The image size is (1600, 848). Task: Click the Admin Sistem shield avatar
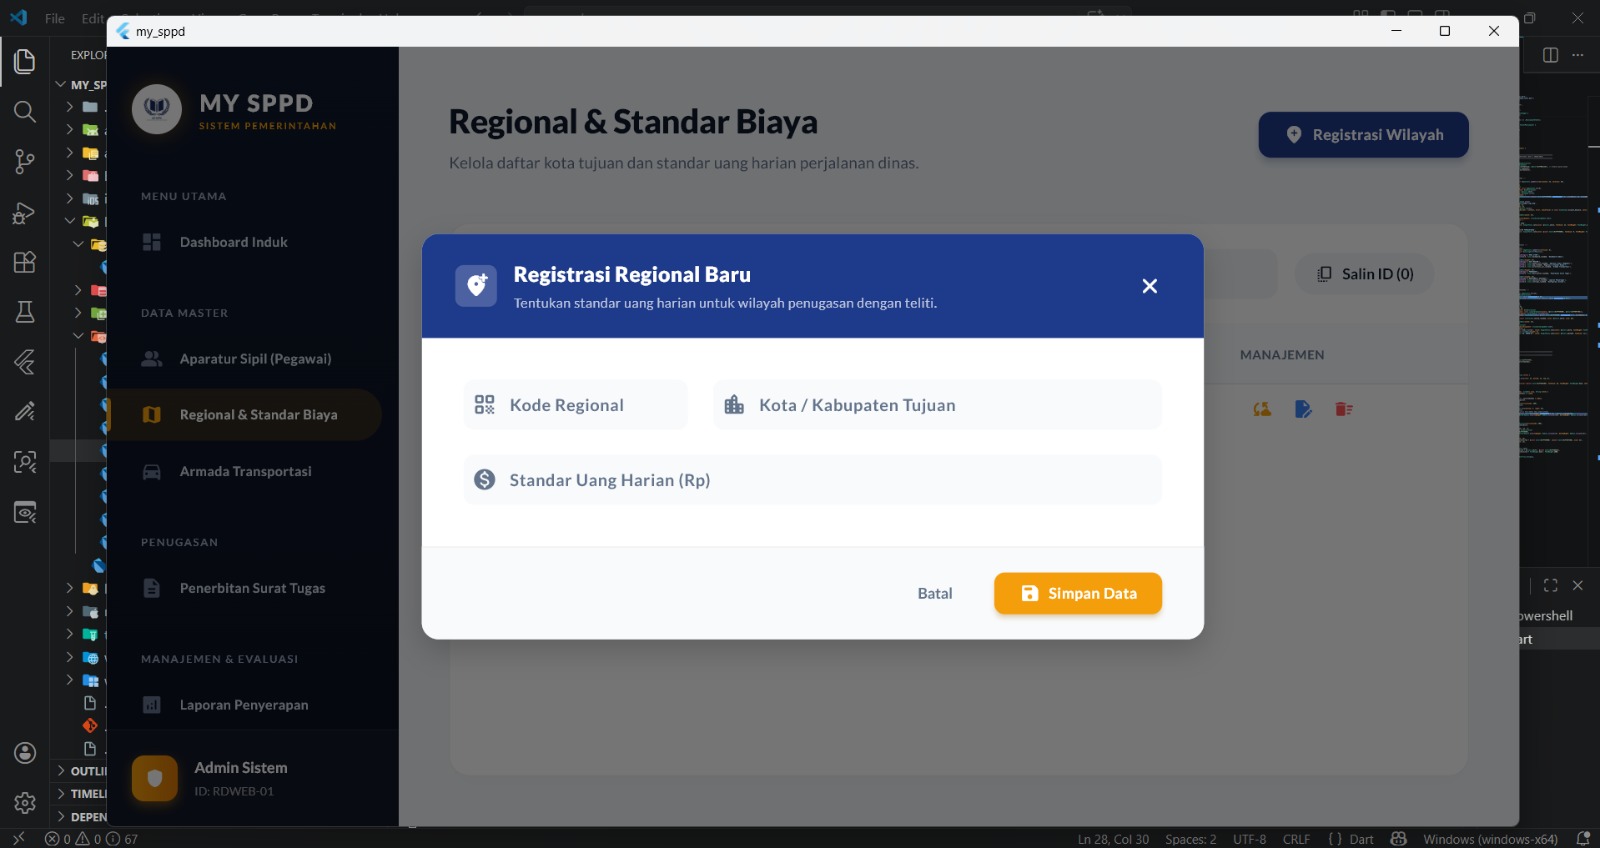pyautogui.click(x=155, y=778)
